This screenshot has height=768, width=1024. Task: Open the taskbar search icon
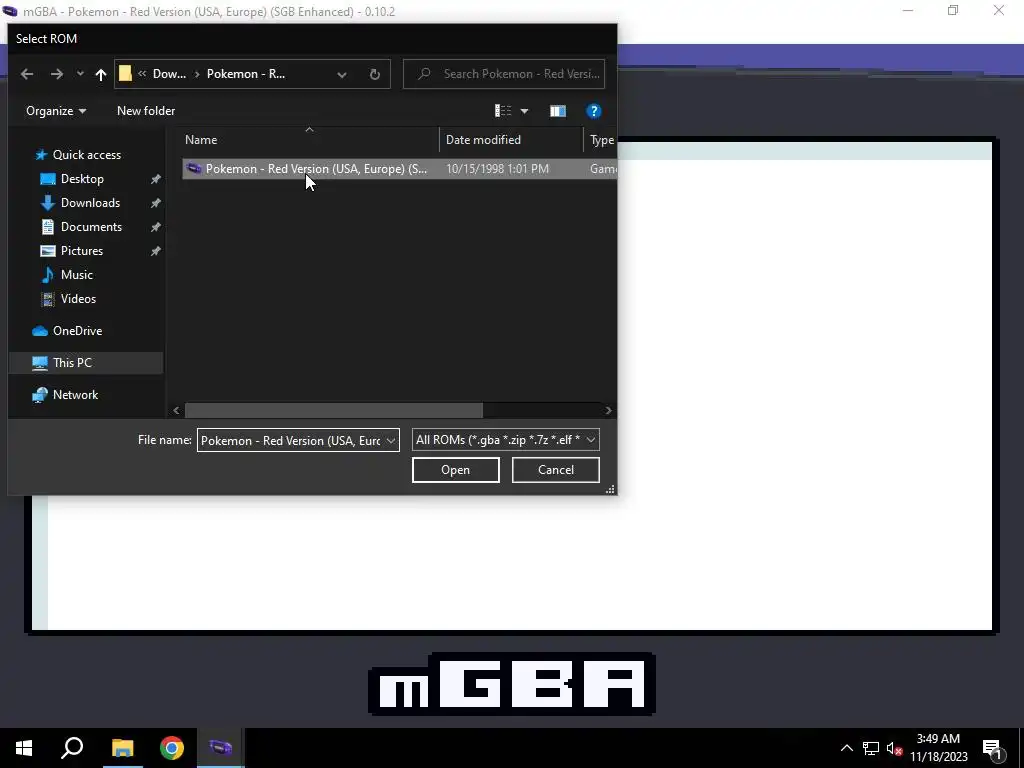[72, 748]
